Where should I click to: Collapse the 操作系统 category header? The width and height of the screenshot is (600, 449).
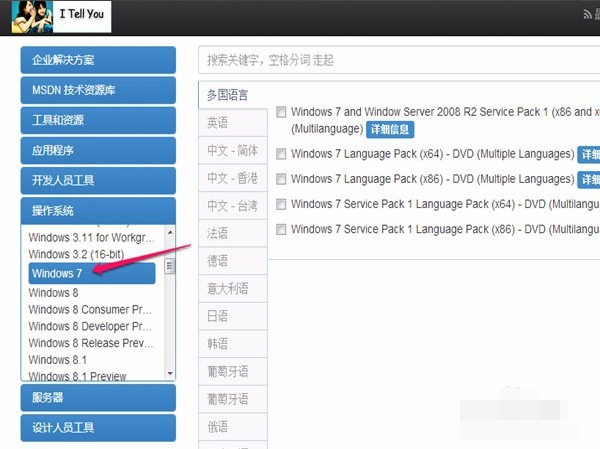click(x=97, y=211)
